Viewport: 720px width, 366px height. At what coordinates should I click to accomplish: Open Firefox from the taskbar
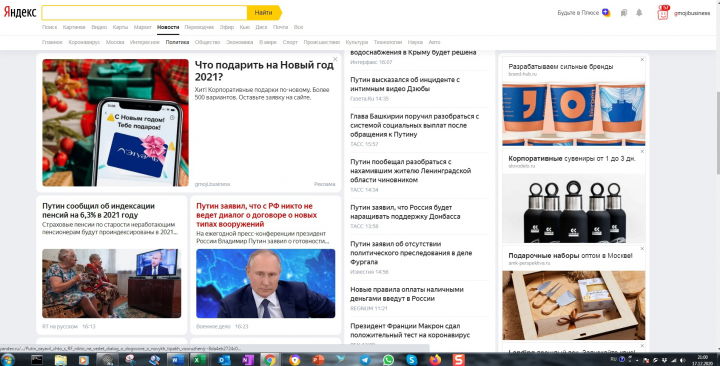(x=435, y=360)
